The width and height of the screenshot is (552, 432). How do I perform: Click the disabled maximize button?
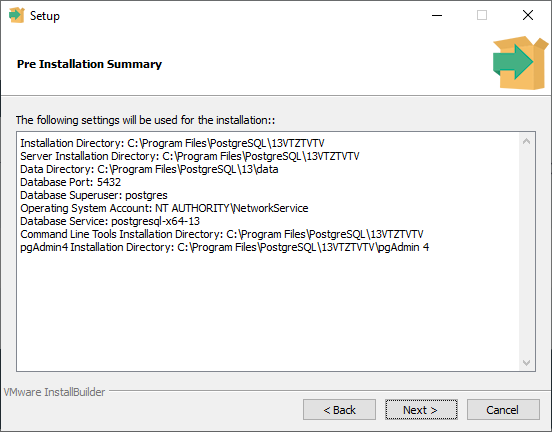coord(482,15)
